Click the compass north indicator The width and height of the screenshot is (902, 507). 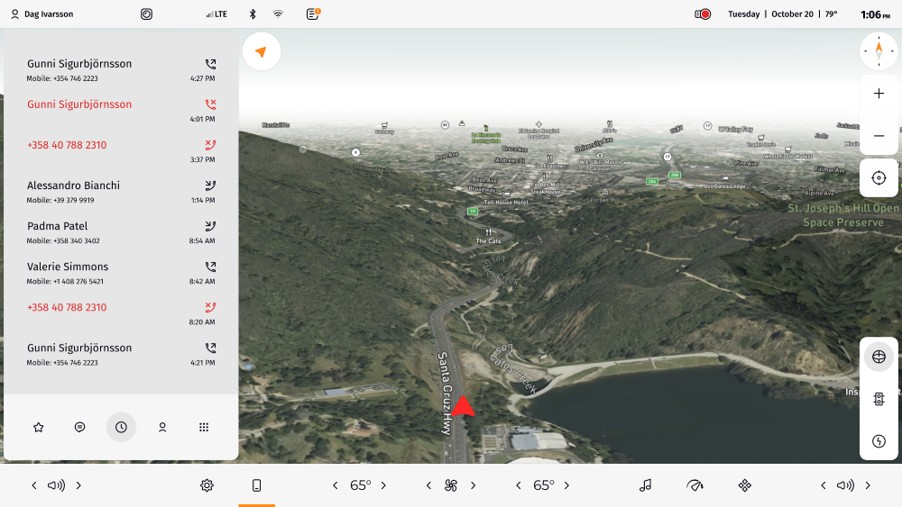878,50
